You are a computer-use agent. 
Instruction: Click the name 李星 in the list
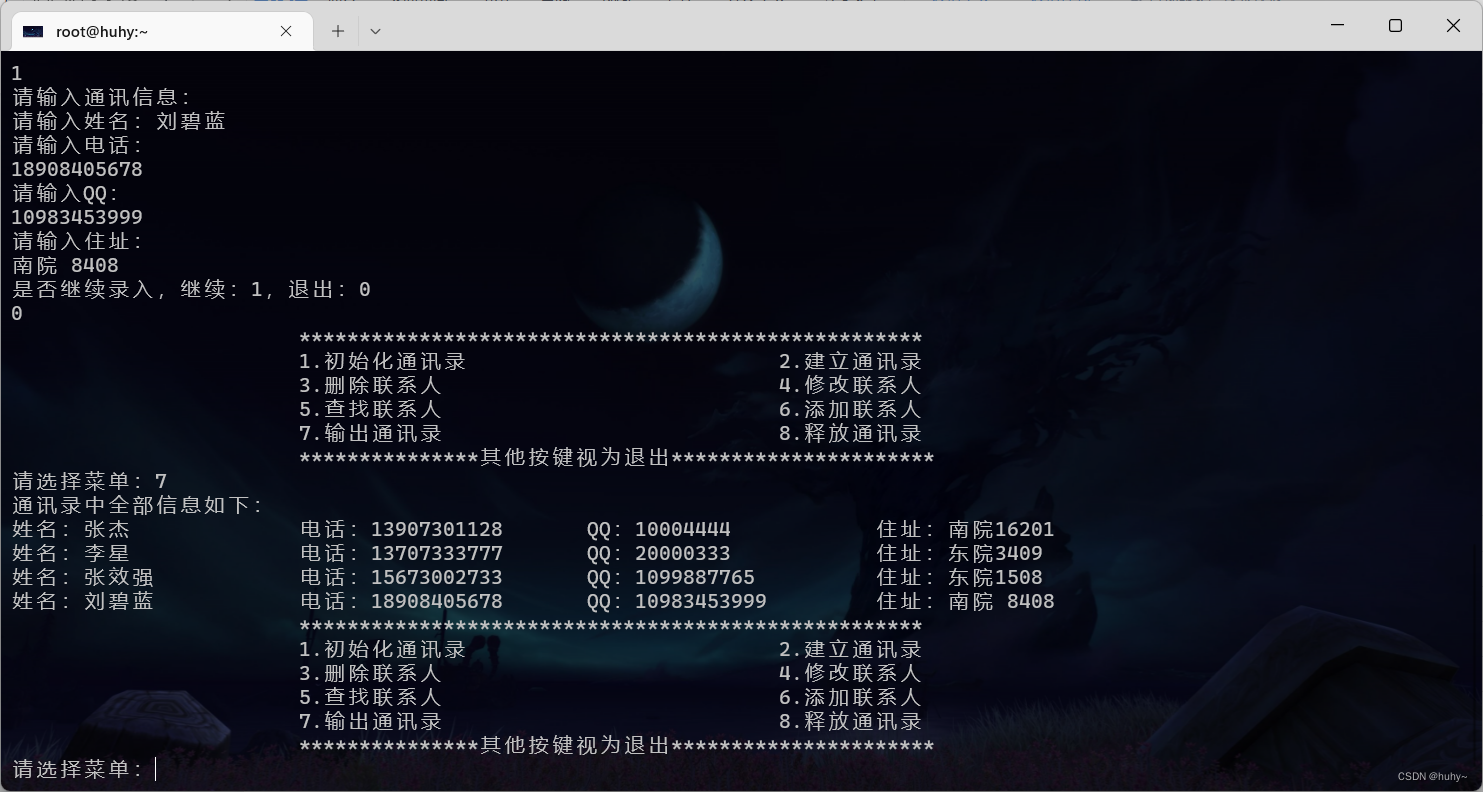pyautogui.click(x=107, y=553)
